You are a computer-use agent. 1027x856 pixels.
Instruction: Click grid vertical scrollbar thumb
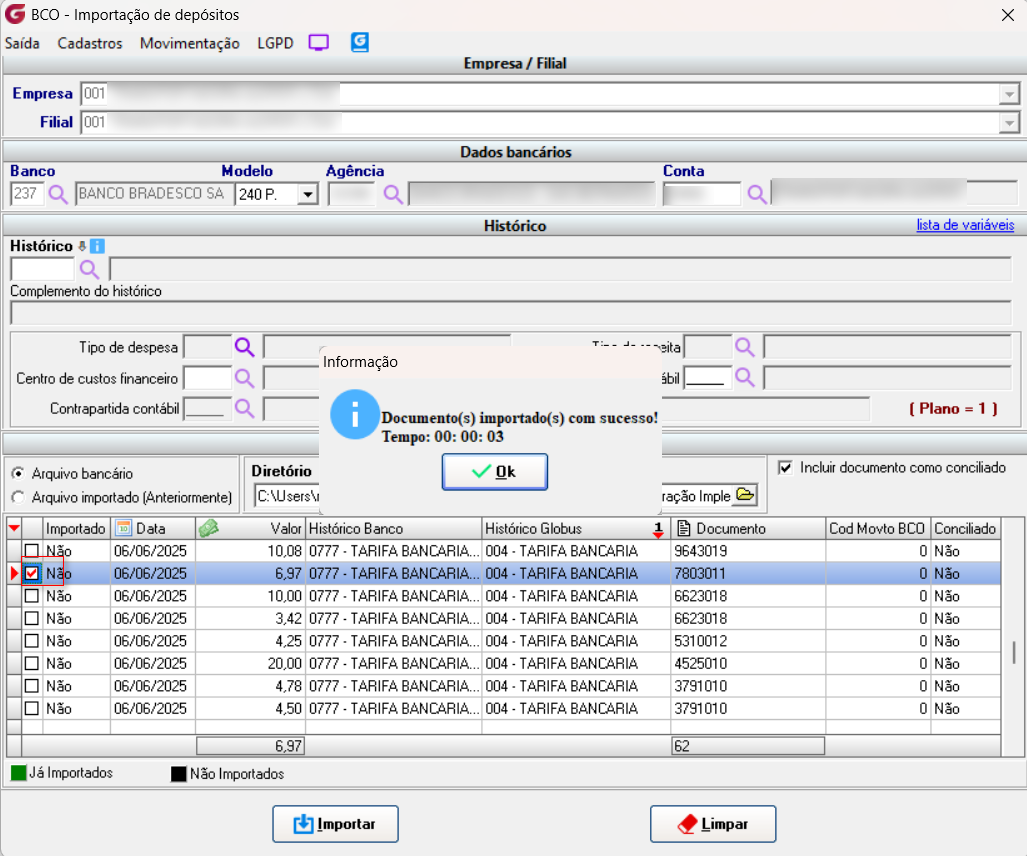click(x=1013, y=652)
